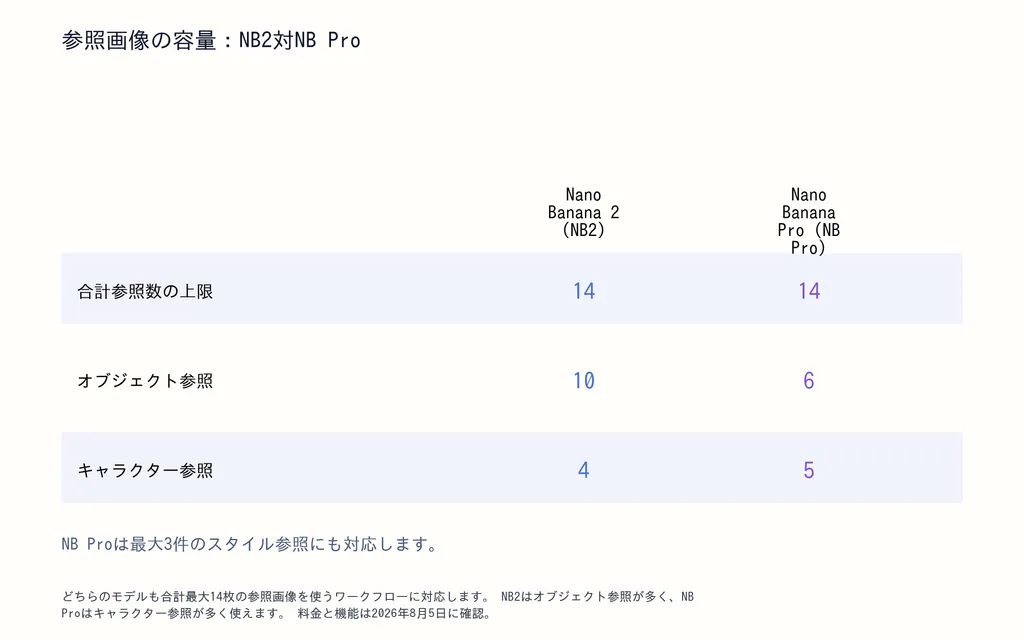Select NB Pro value 5 in キャラクター参照 row

pos(808,470)
